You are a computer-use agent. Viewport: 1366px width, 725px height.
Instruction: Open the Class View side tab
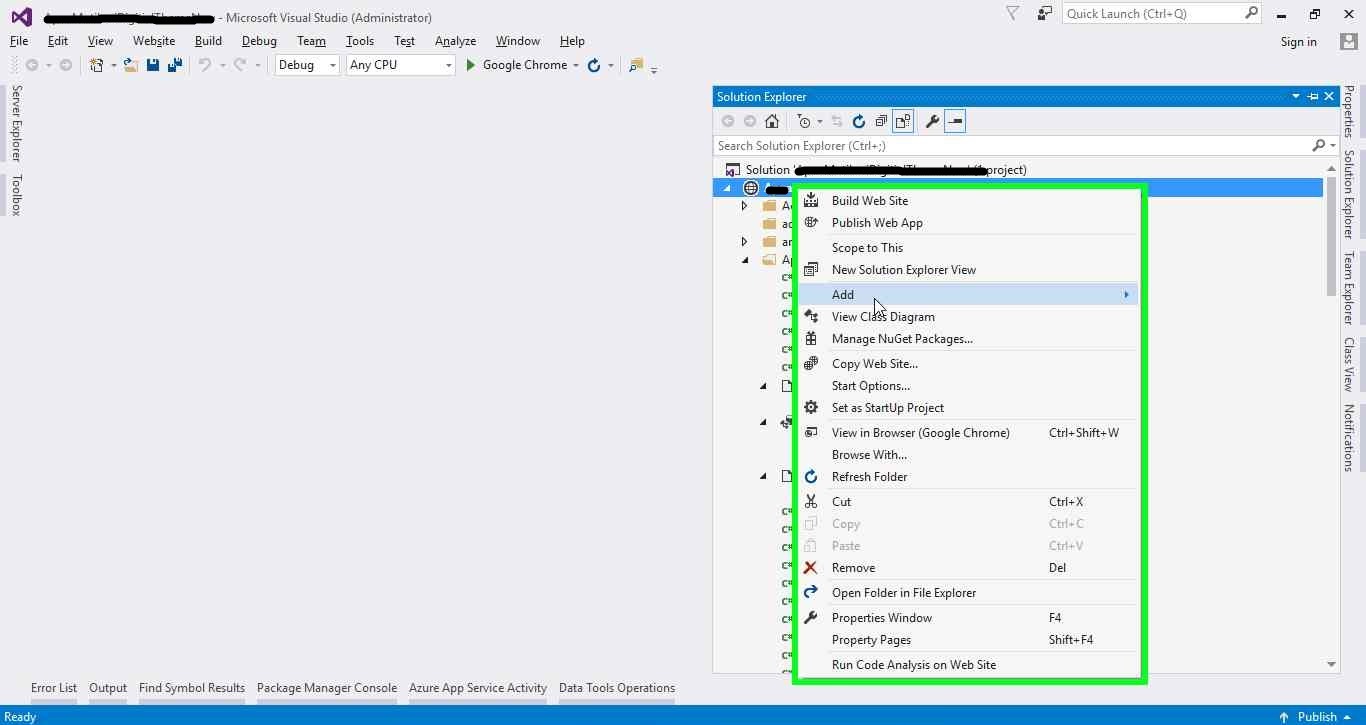tap(1349, 364)
